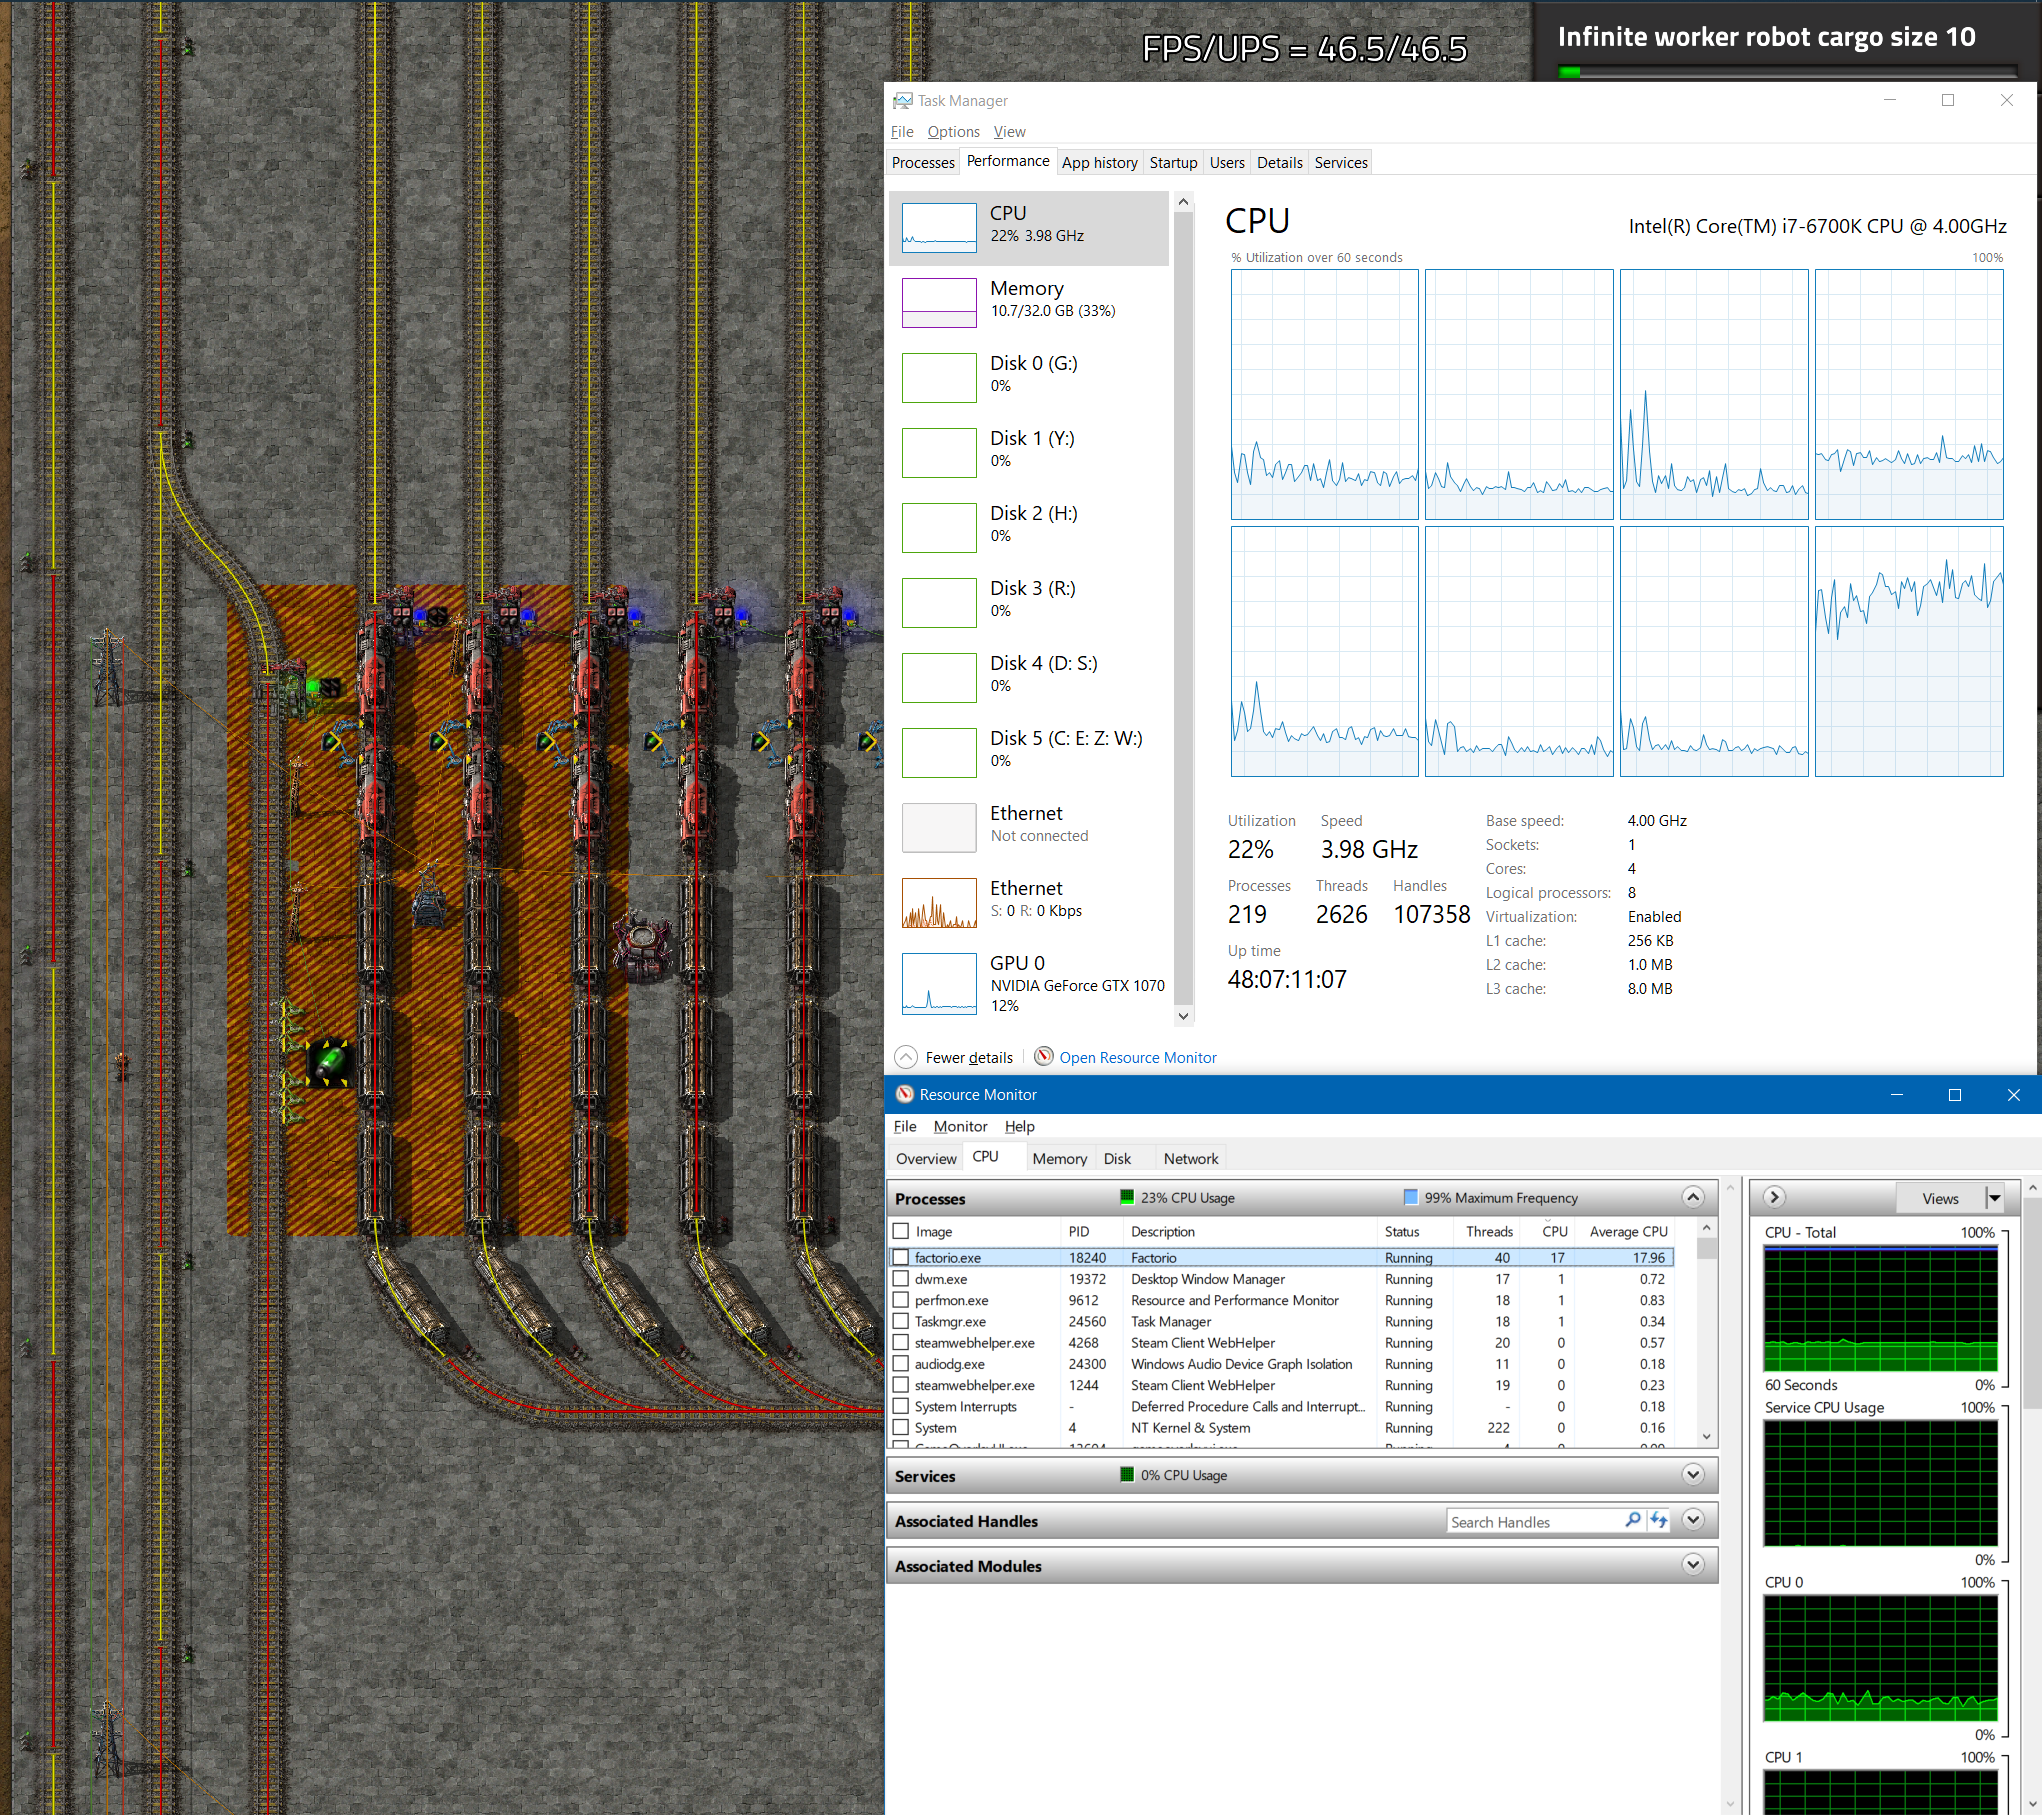
Task: Click the Task Manager sidebar scroll up arrow
Action: pos(1183,202)
